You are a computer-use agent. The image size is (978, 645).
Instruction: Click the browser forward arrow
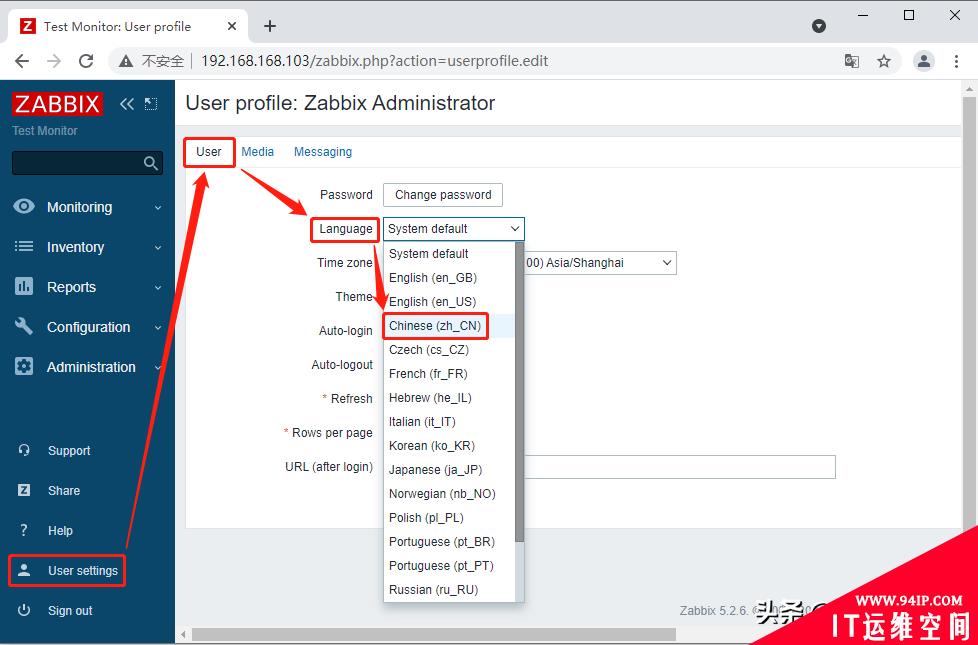(x=54, y=61)
